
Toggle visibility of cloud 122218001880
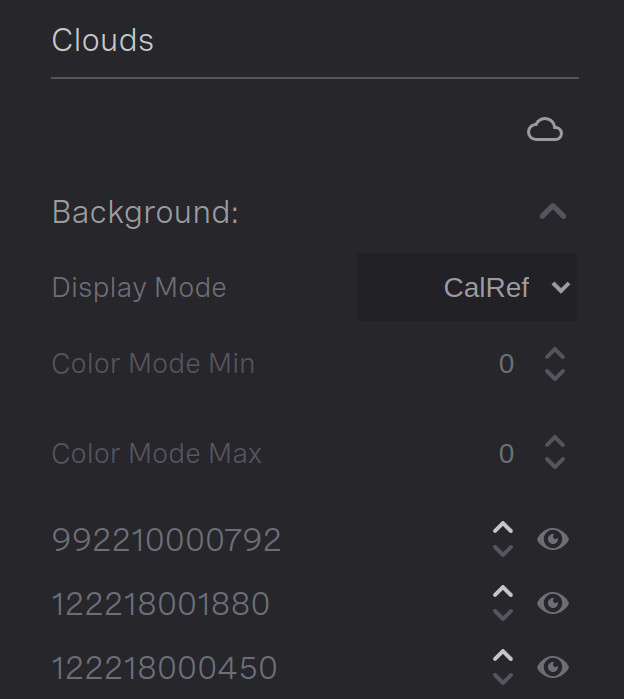(x=553, y=603)
